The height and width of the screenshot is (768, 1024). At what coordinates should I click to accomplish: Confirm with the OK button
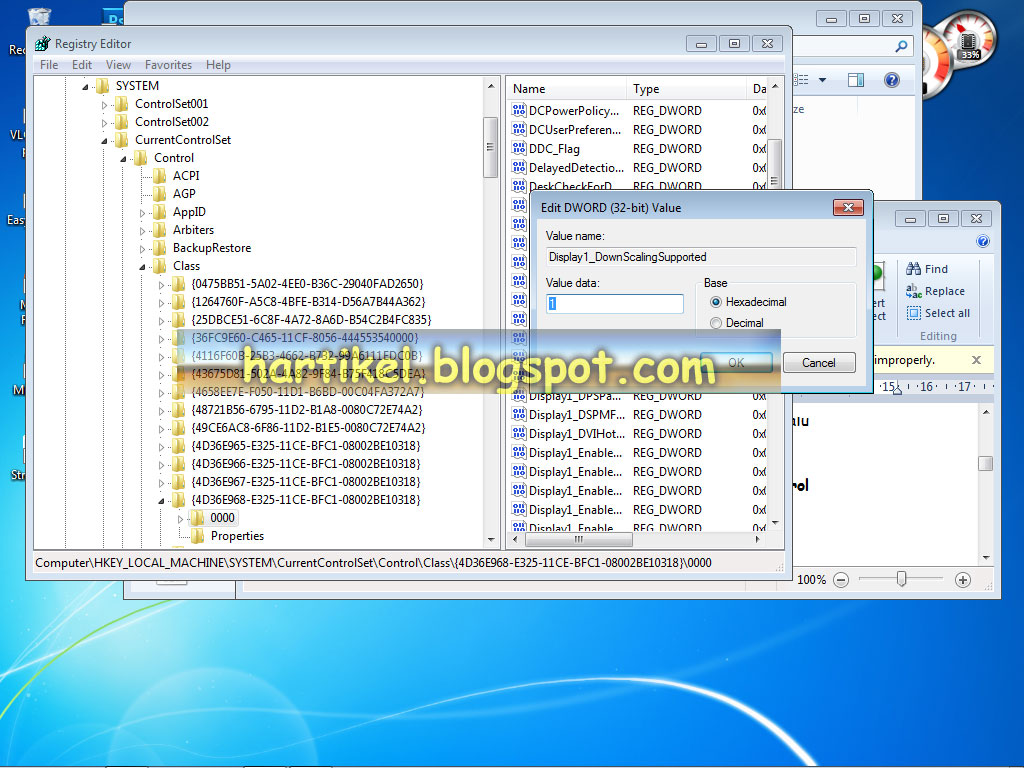click(736, 362)
